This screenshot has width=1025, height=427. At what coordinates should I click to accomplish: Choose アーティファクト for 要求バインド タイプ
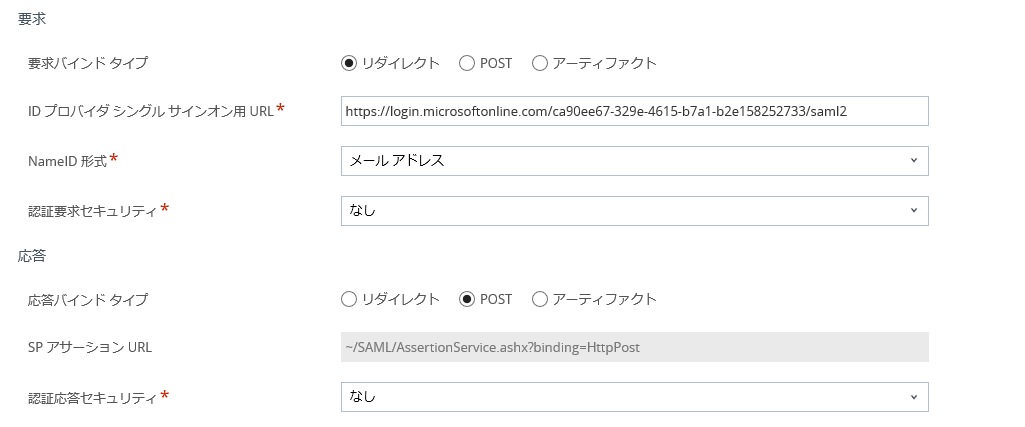coord(540,63)
